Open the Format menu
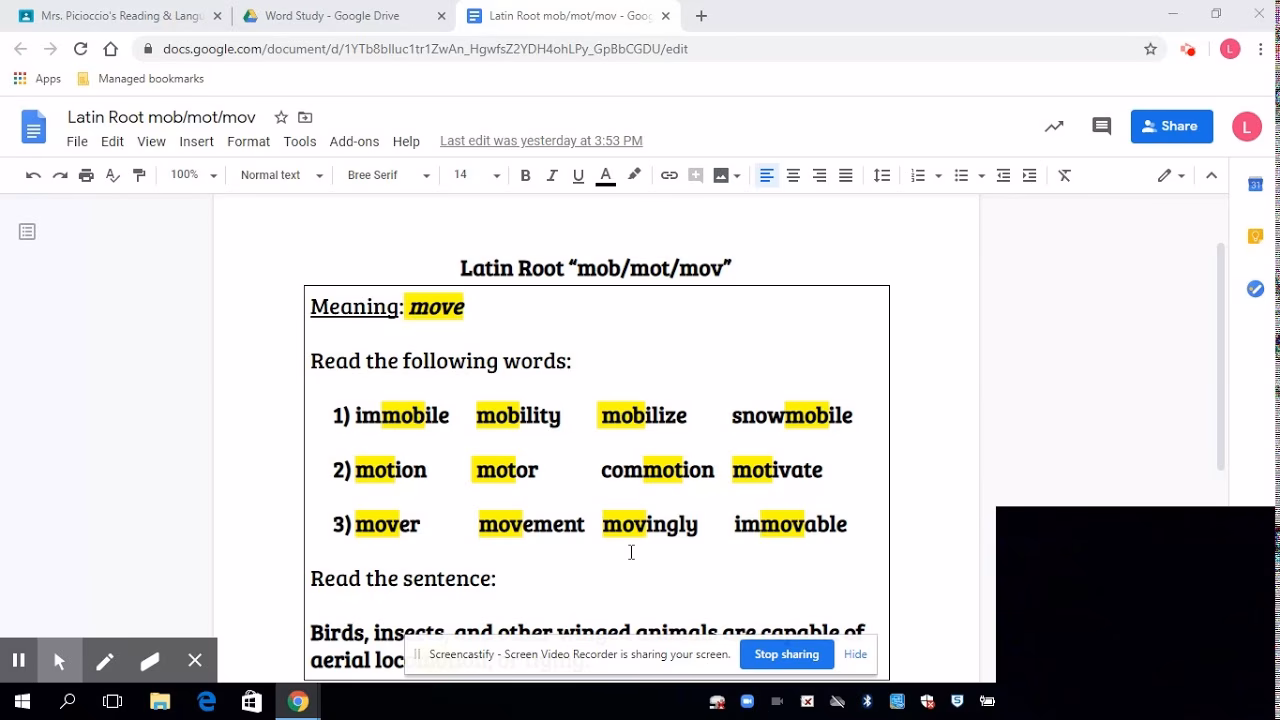 [x=248, y=141]
